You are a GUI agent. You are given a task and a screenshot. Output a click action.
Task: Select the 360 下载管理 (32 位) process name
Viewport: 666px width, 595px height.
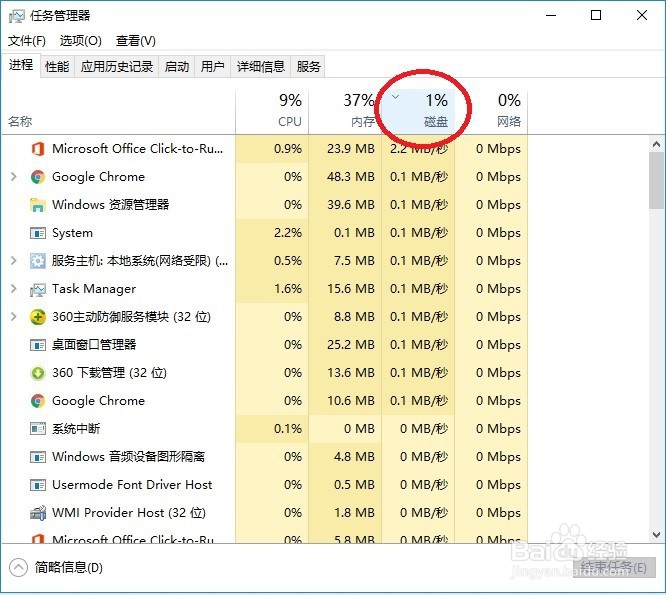tap(109, 373)
